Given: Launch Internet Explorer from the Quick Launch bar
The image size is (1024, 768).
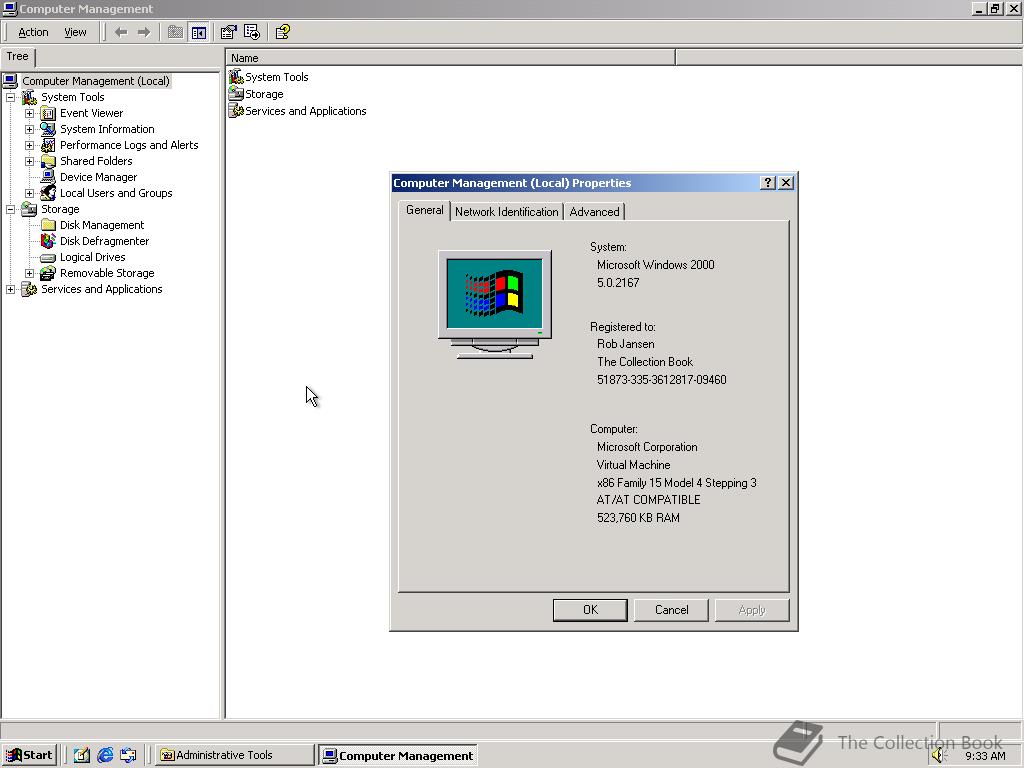Looking at the screenshot, I should 104,755.
